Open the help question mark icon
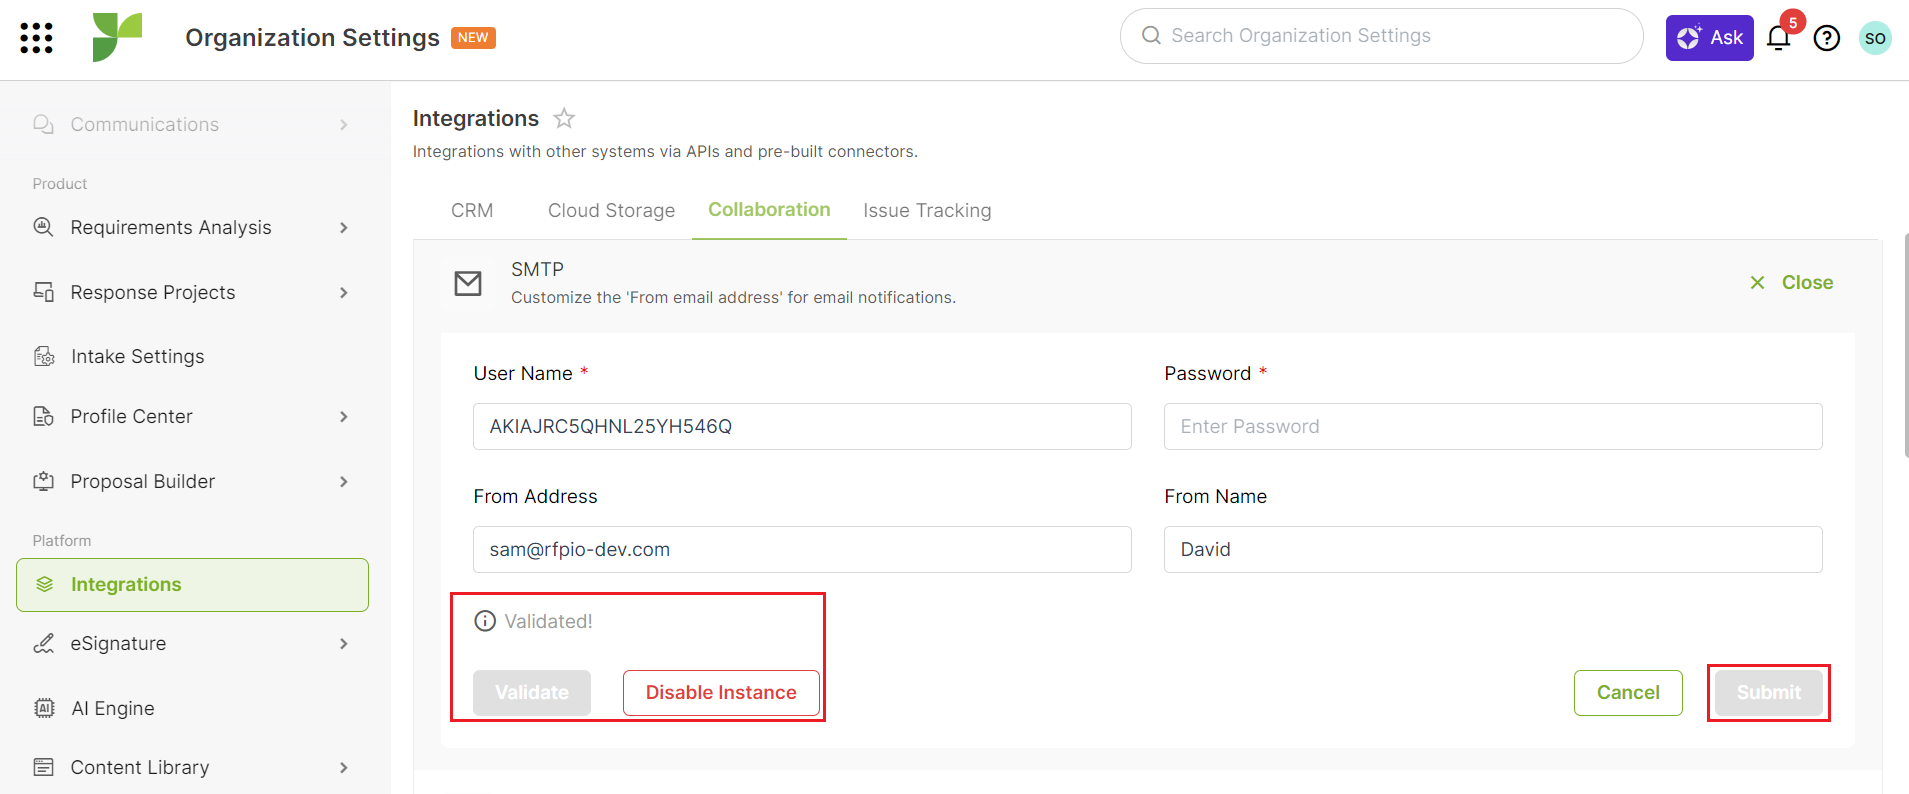The height and width of the screenshot is (794, 1909). [x=1827, y=38]
